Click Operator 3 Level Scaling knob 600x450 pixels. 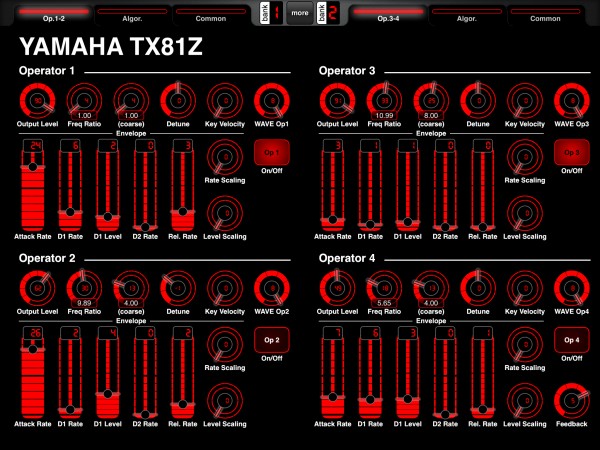point(525,213)
